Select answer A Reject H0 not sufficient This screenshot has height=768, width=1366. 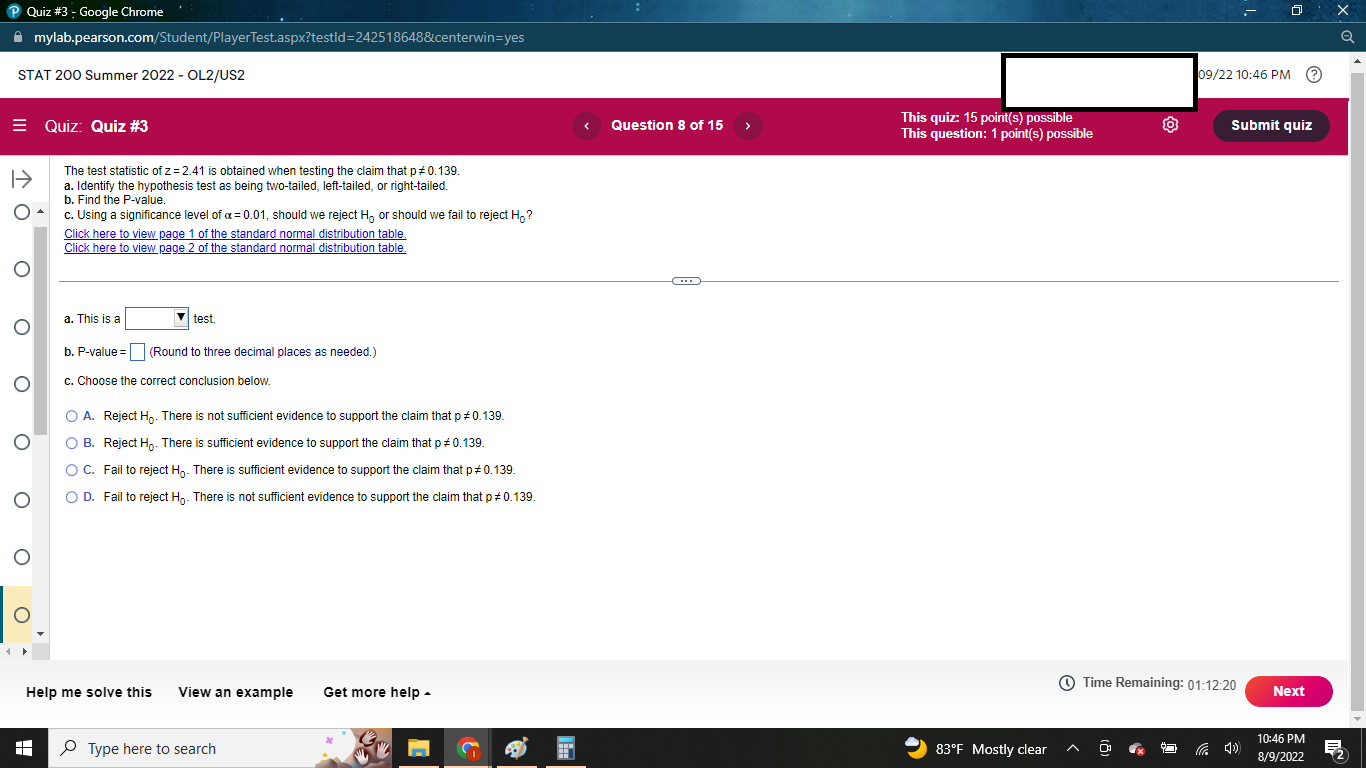point(72,416)
